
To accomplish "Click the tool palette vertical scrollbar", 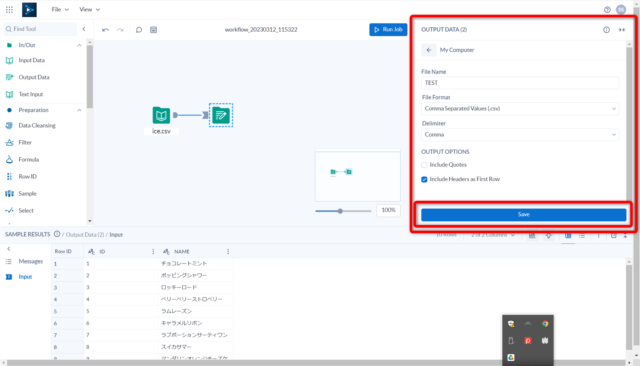I will tap(90, 77).
